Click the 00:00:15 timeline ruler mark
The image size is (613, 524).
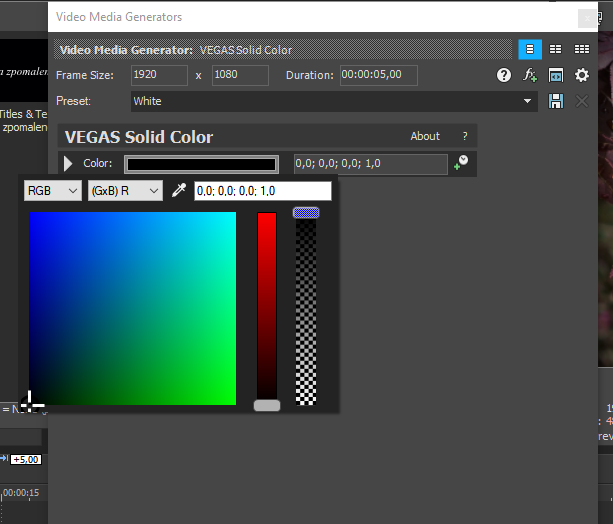point(21,493)
